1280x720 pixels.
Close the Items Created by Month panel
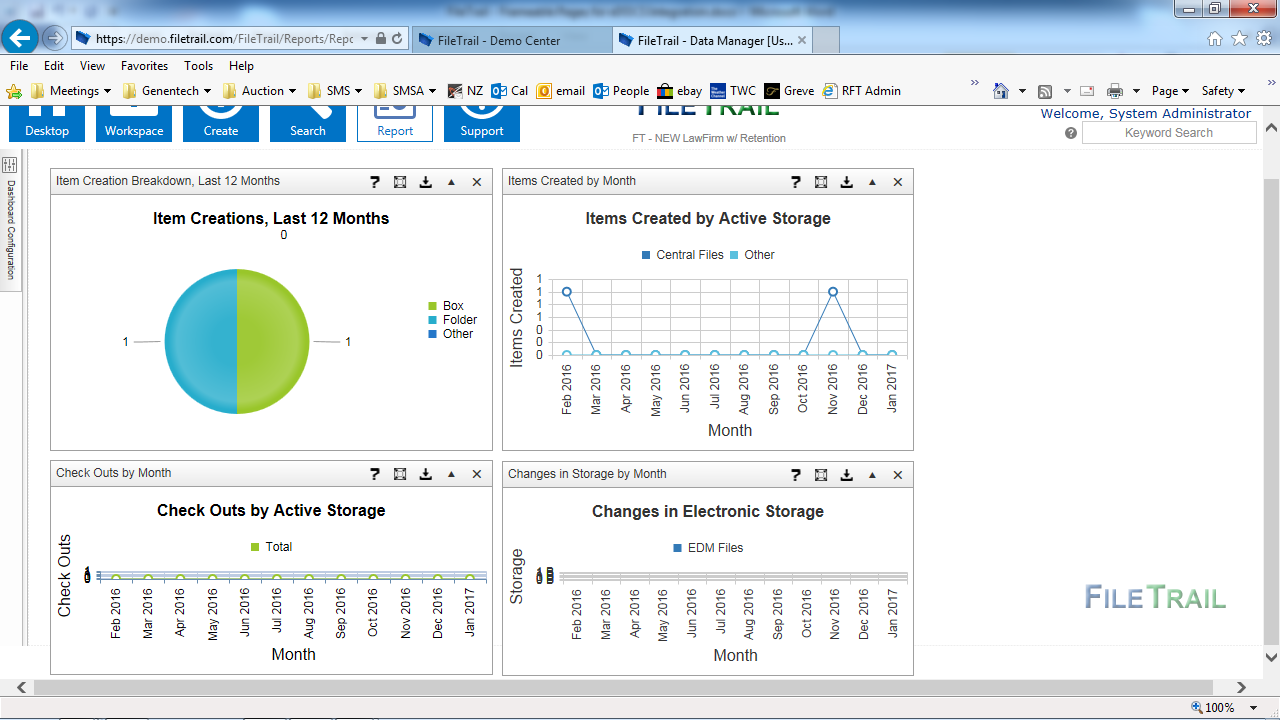click(x=898, y=182)
